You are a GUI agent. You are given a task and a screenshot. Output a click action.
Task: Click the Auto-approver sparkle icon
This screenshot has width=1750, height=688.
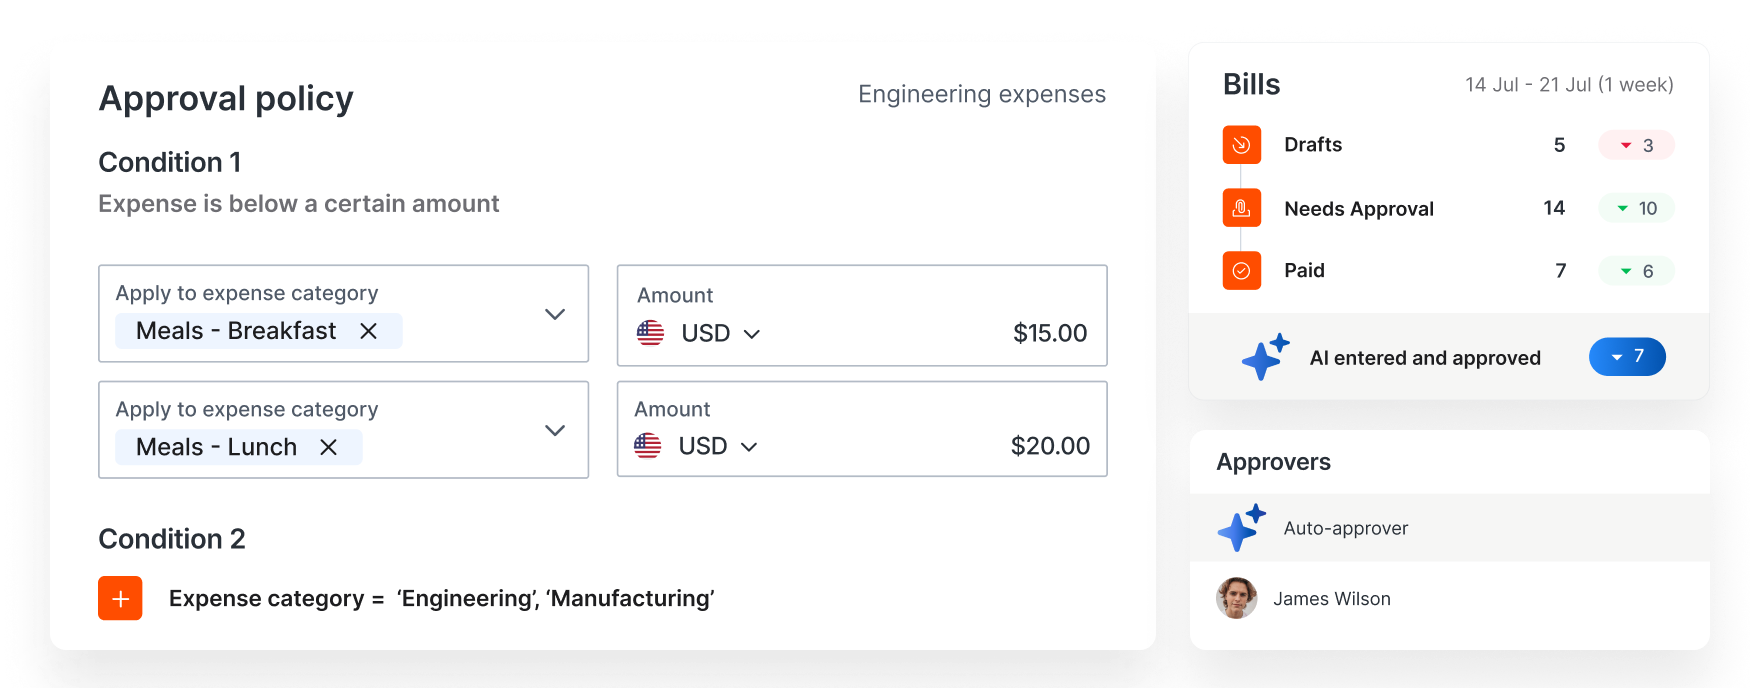pyautogui.click(x=1241, y=528)
